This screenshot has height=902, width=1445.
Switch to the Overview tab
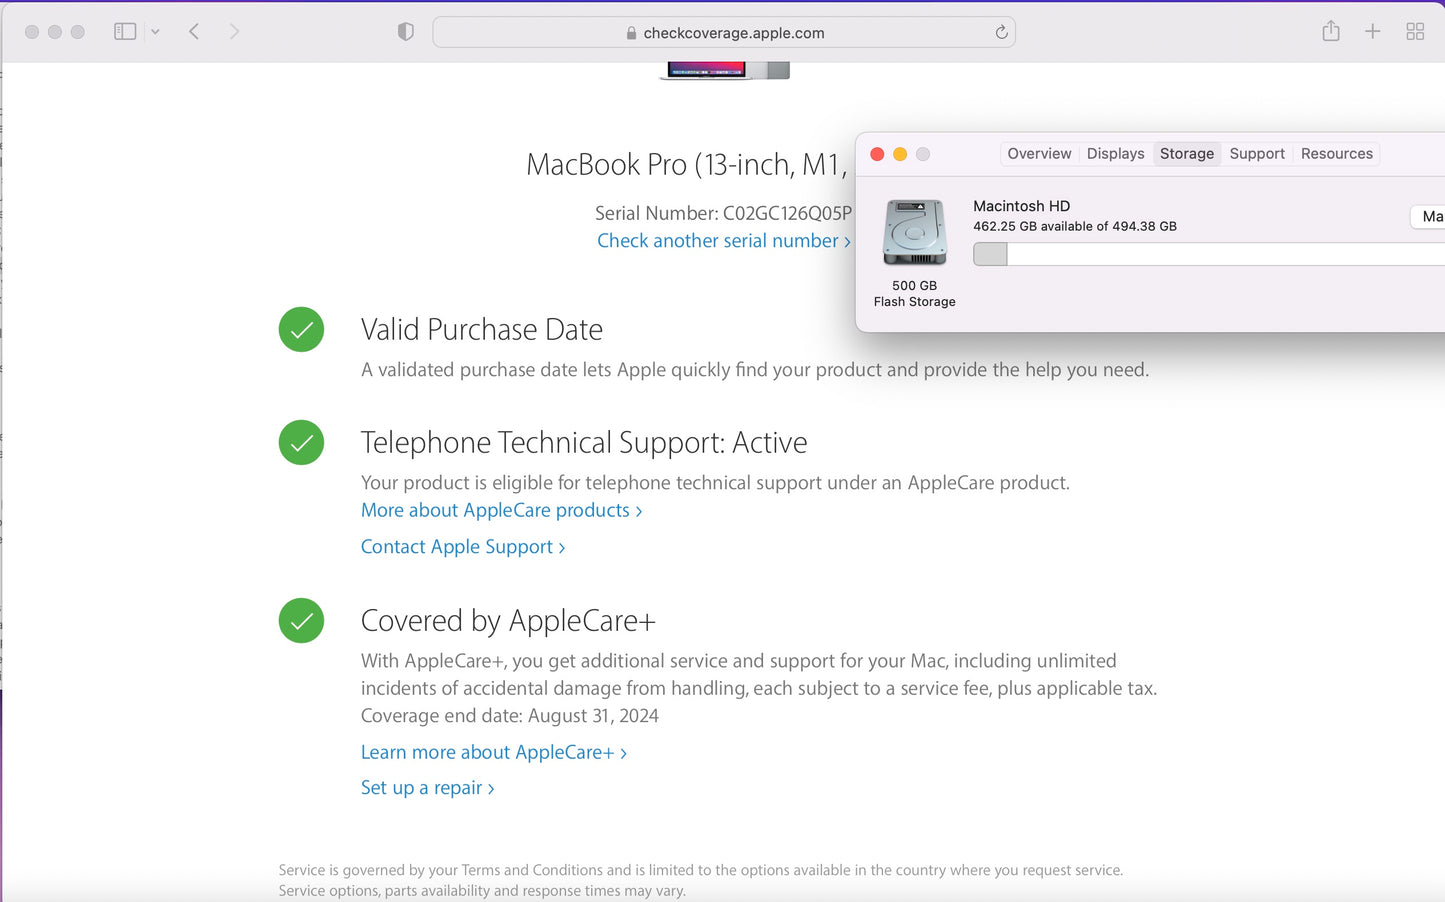(x=1039, y=154)
